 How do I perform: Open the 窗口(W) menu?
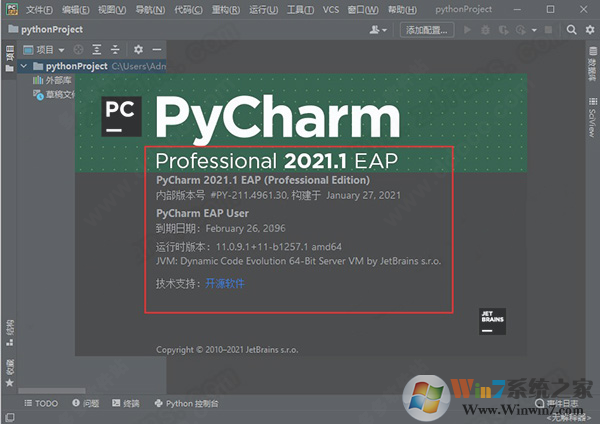[x=363, y=10]
